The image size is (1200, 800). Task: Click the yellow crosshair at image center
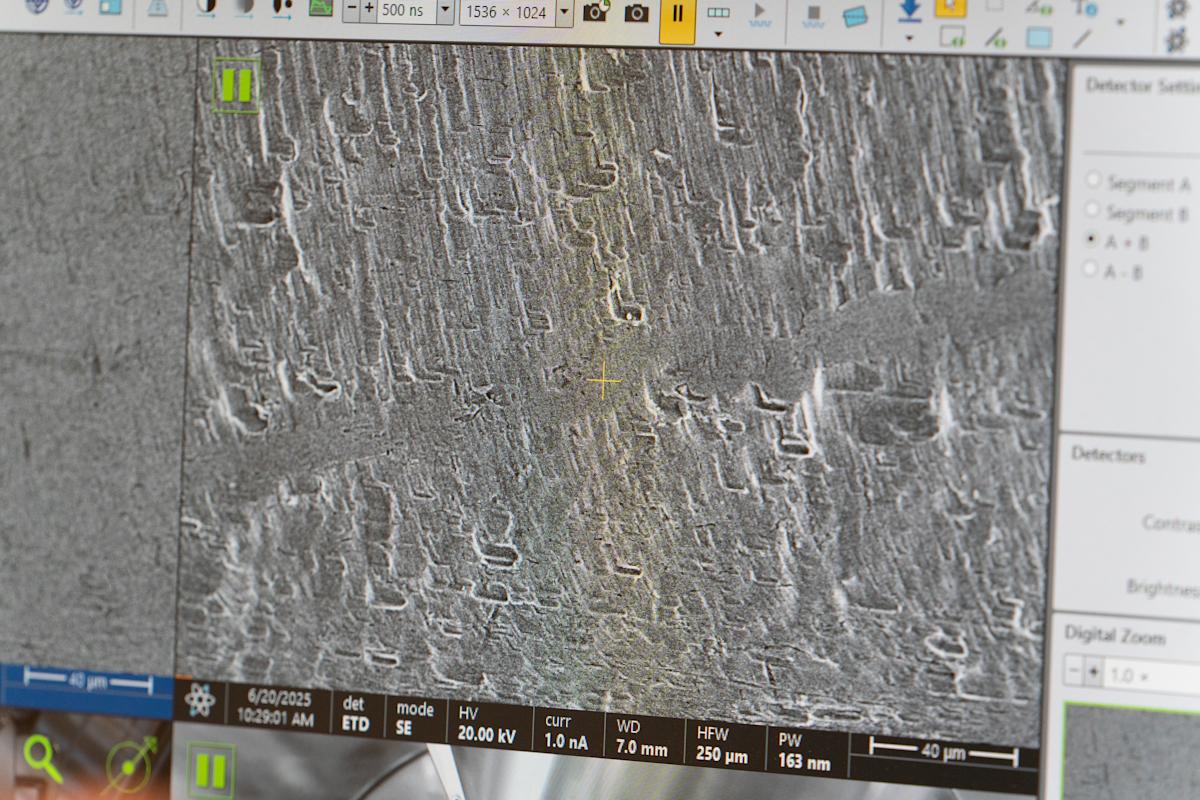click(604, 381)
